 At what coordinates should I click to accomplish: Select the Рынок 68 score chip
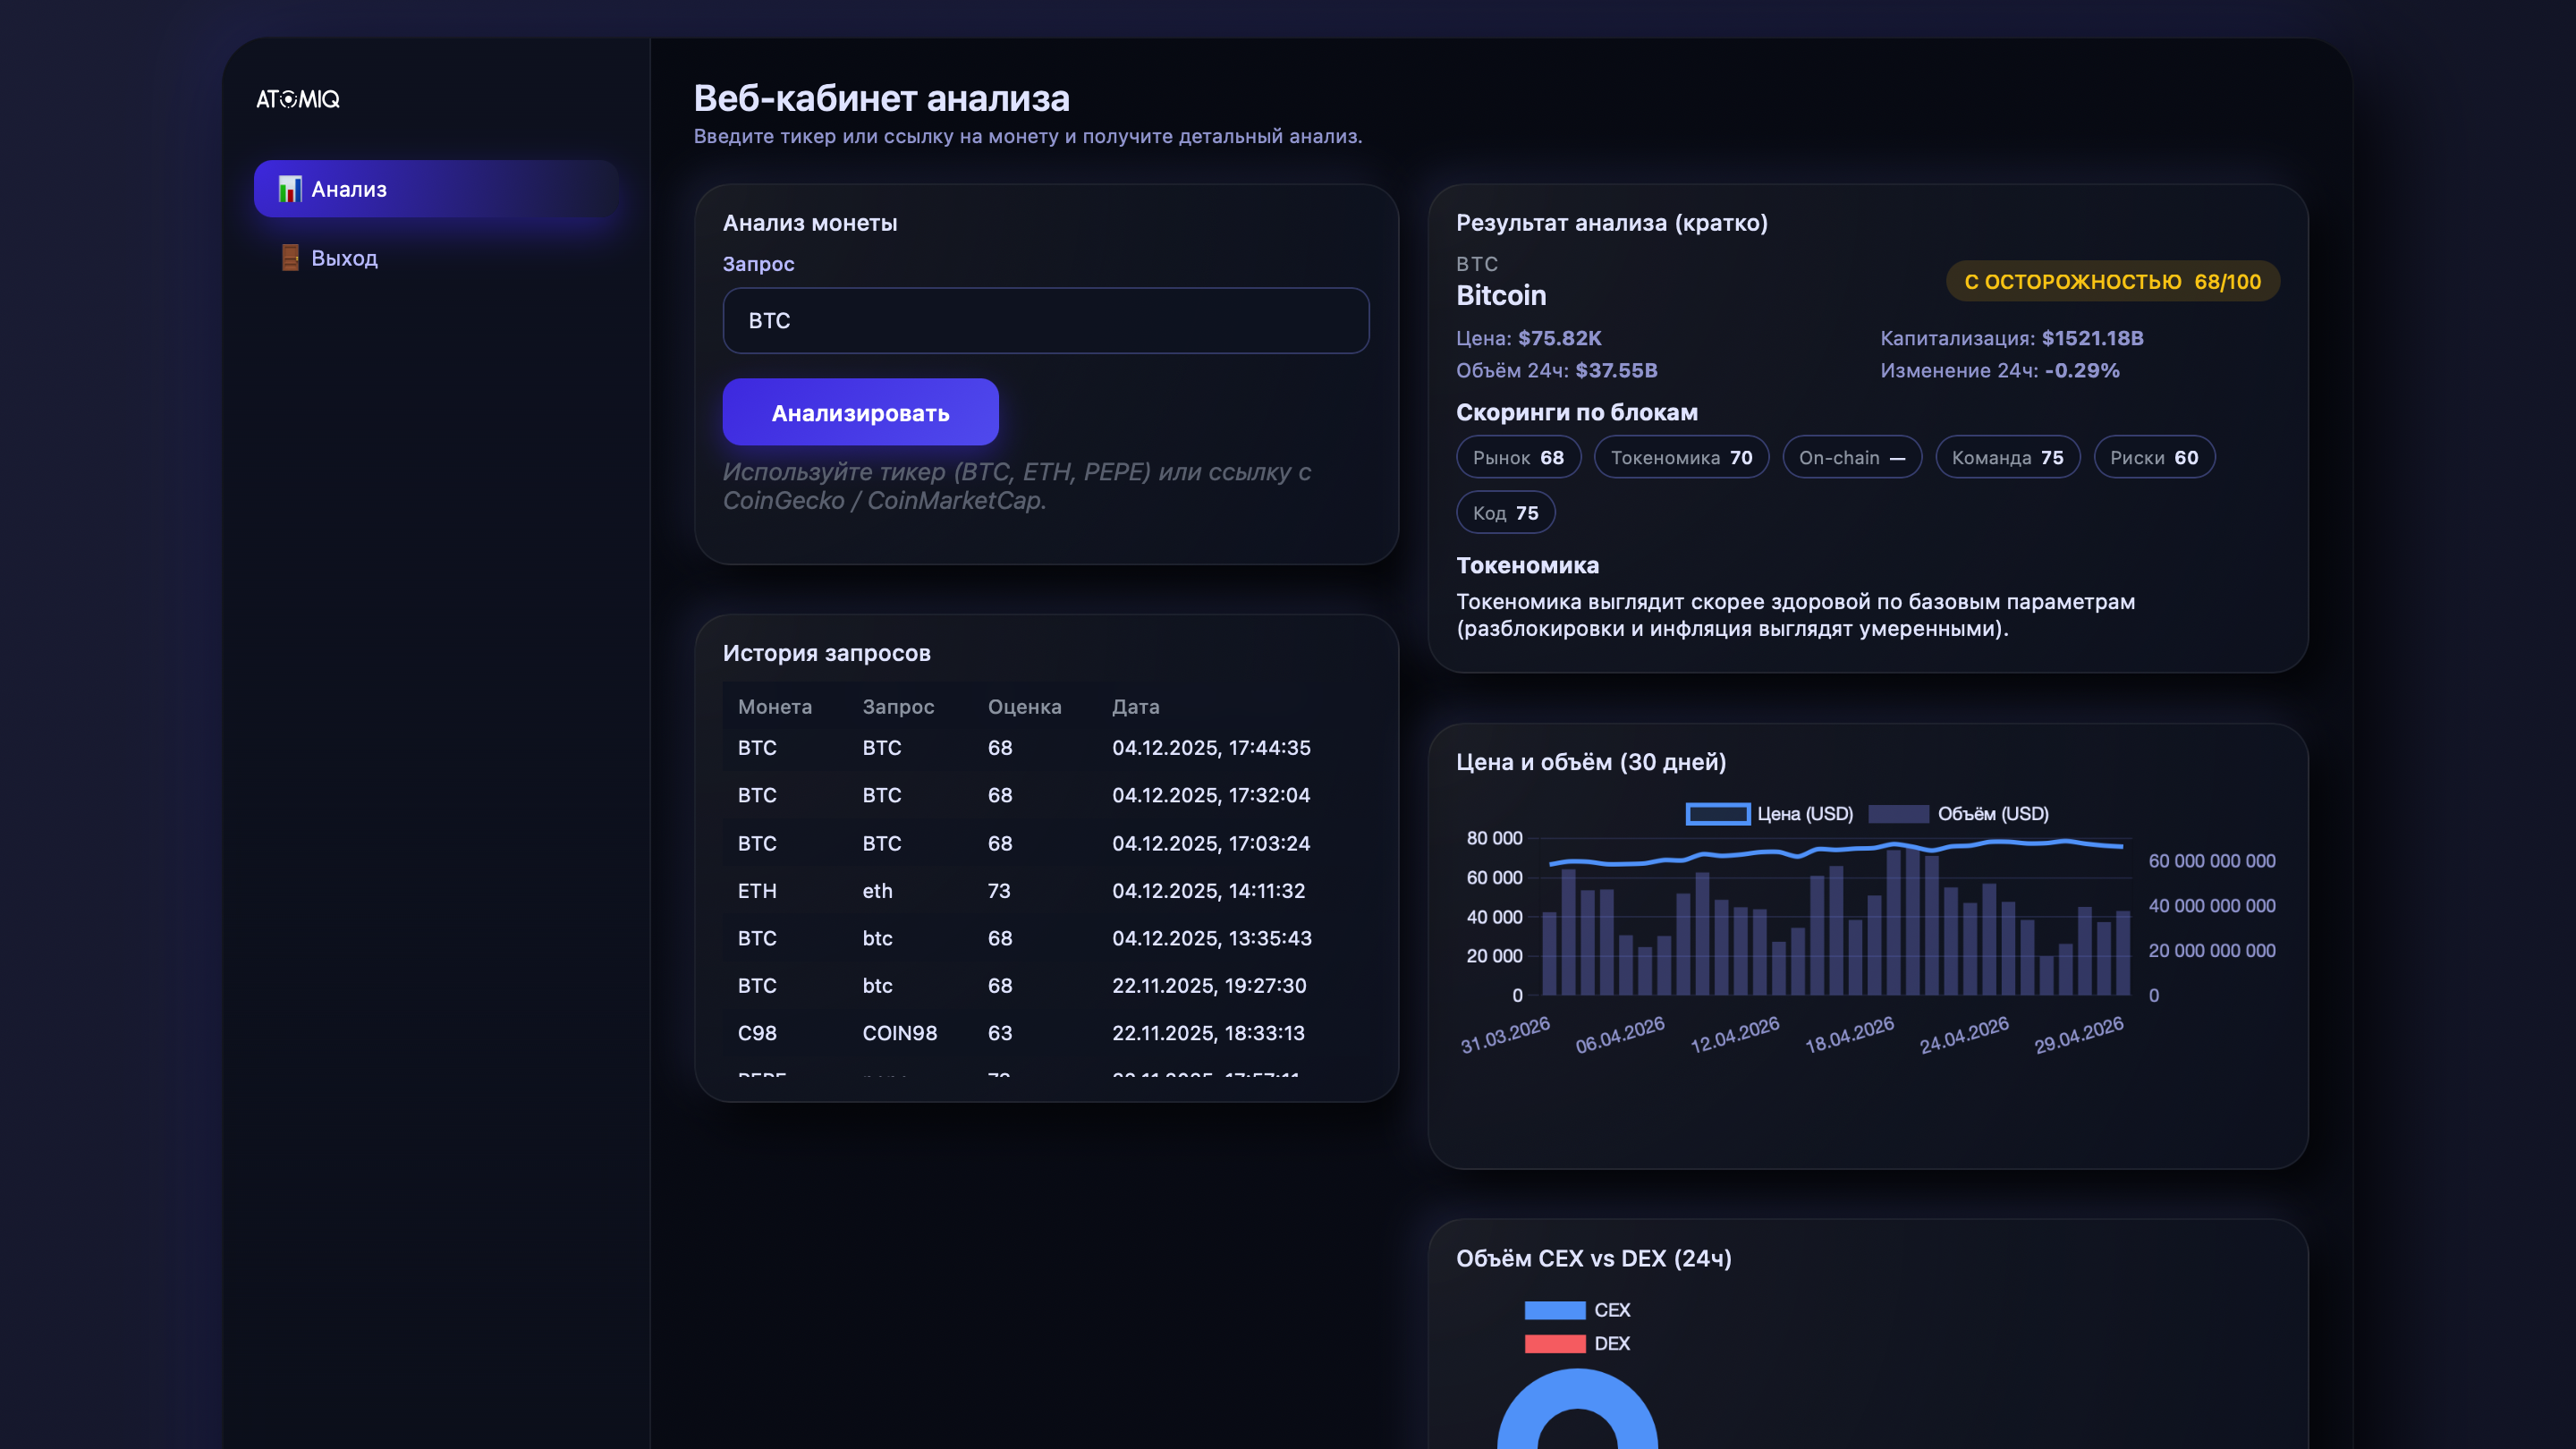1518,458
